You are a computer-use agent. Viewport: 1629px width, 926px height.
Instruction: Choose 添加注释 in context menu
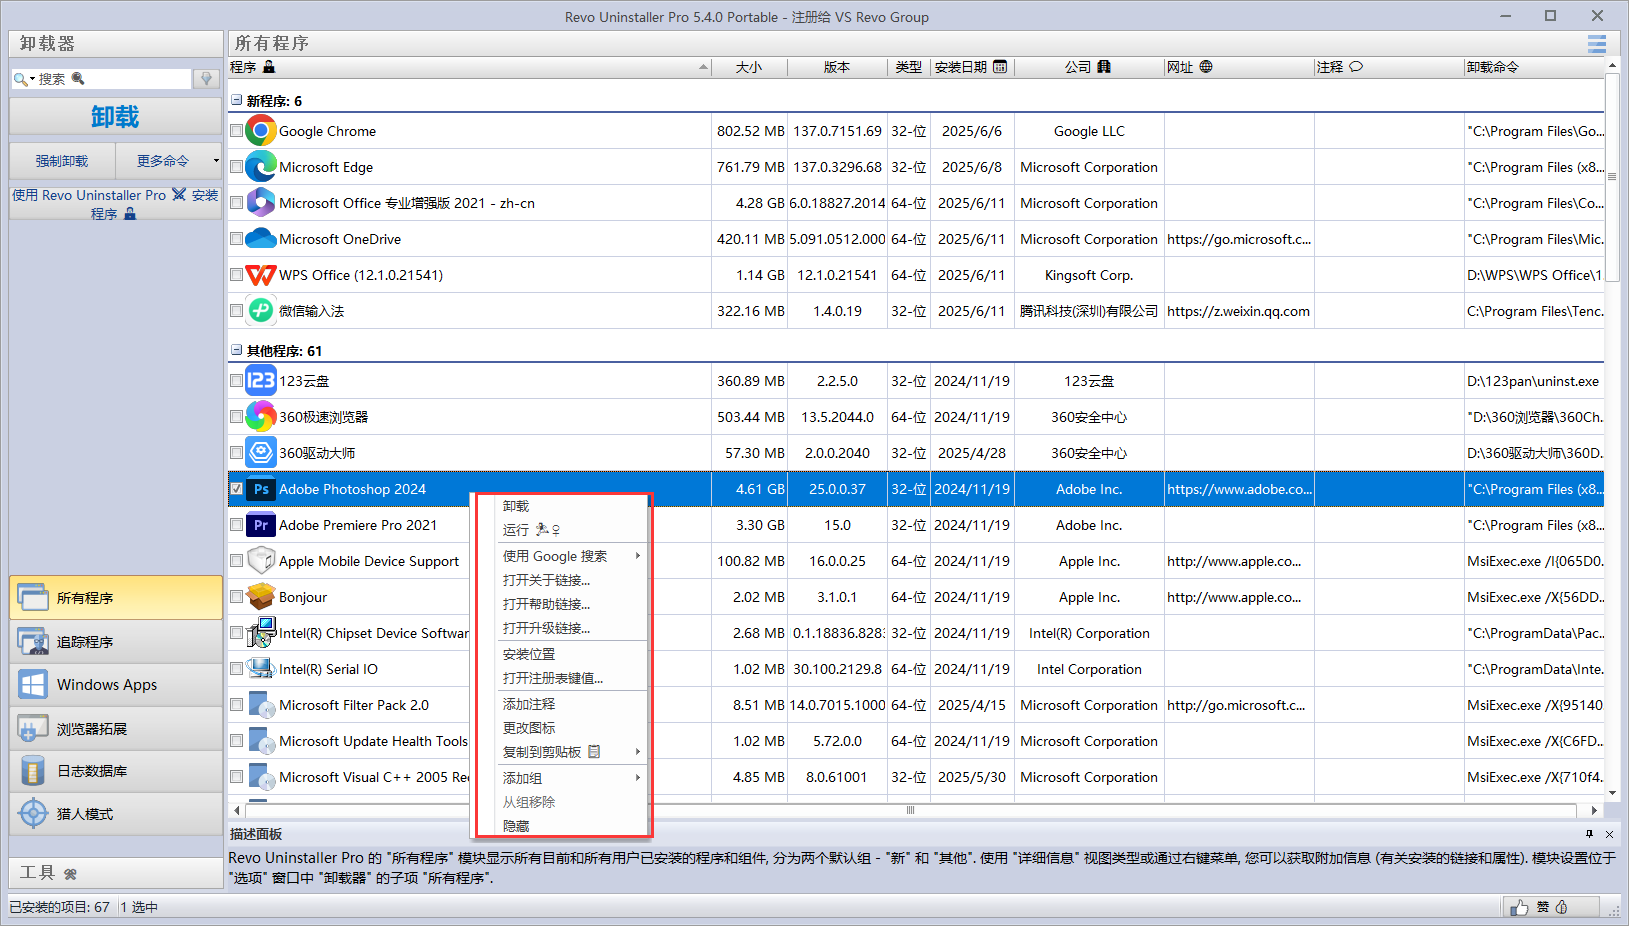pyautogui.click(x=529, y=704)
